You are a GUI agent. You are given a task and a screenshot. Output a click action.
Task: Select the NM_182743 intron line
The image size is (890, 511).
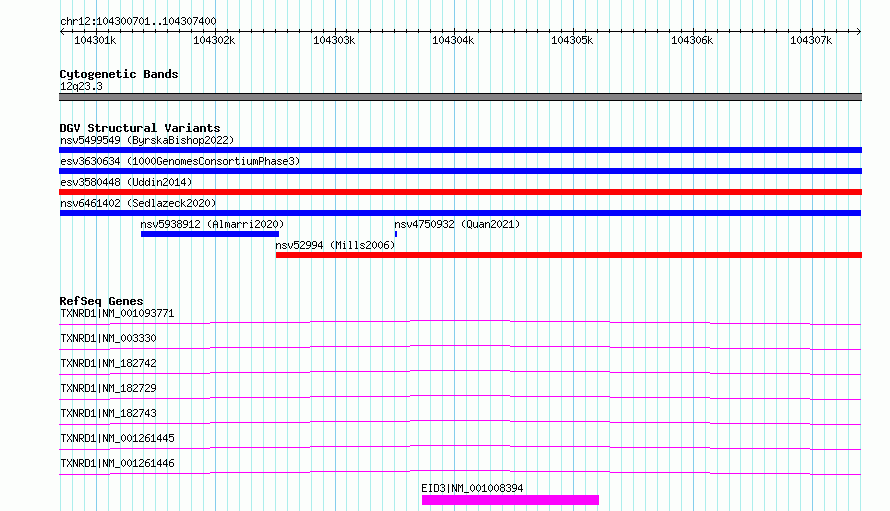click(460, 422)
